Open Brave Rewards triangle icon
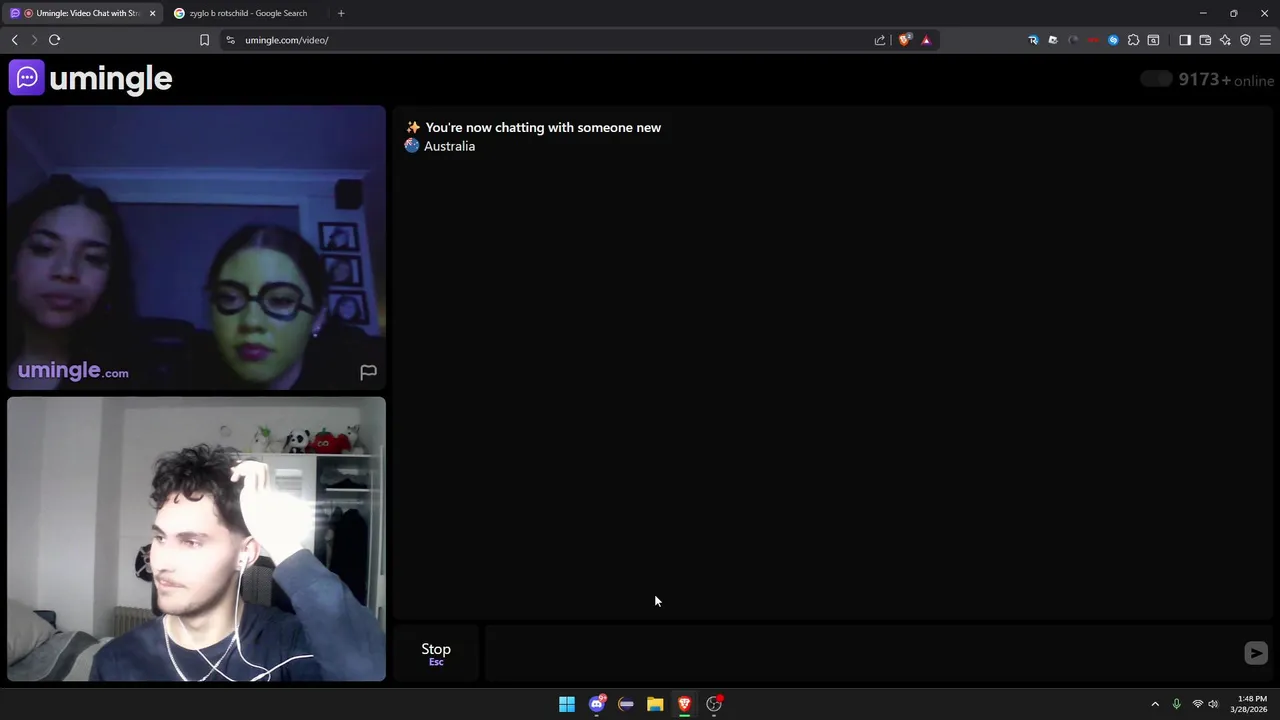 926,40
